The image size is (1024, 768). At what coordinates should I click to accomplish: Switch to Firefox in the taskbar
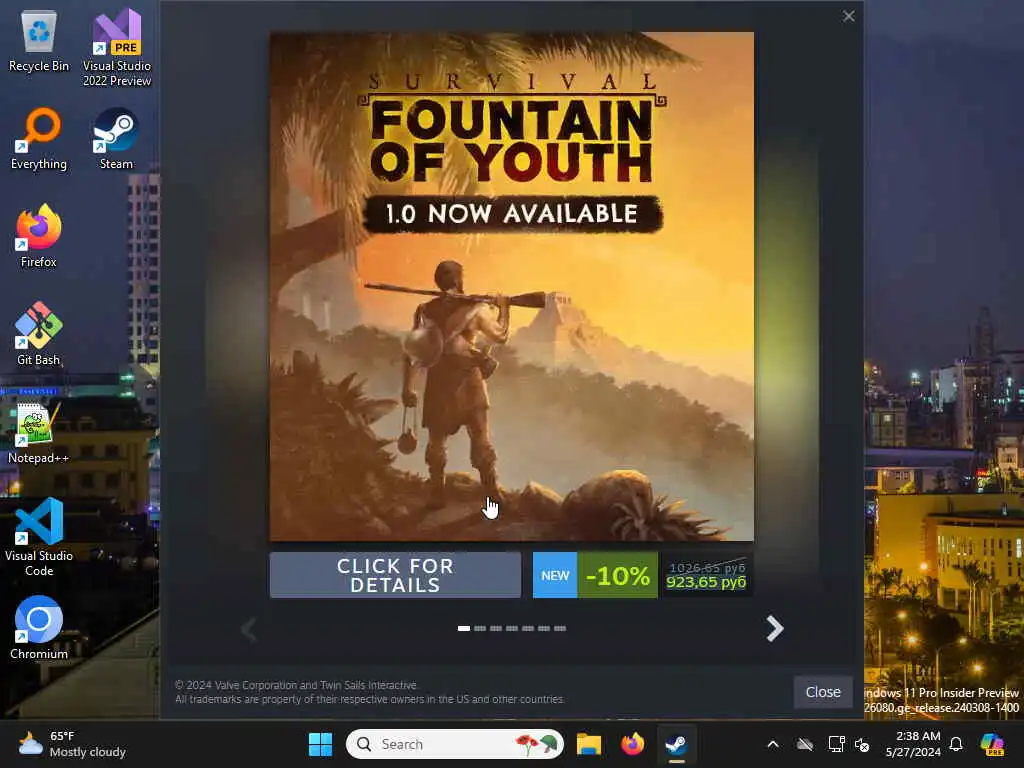tap(632, 744)
